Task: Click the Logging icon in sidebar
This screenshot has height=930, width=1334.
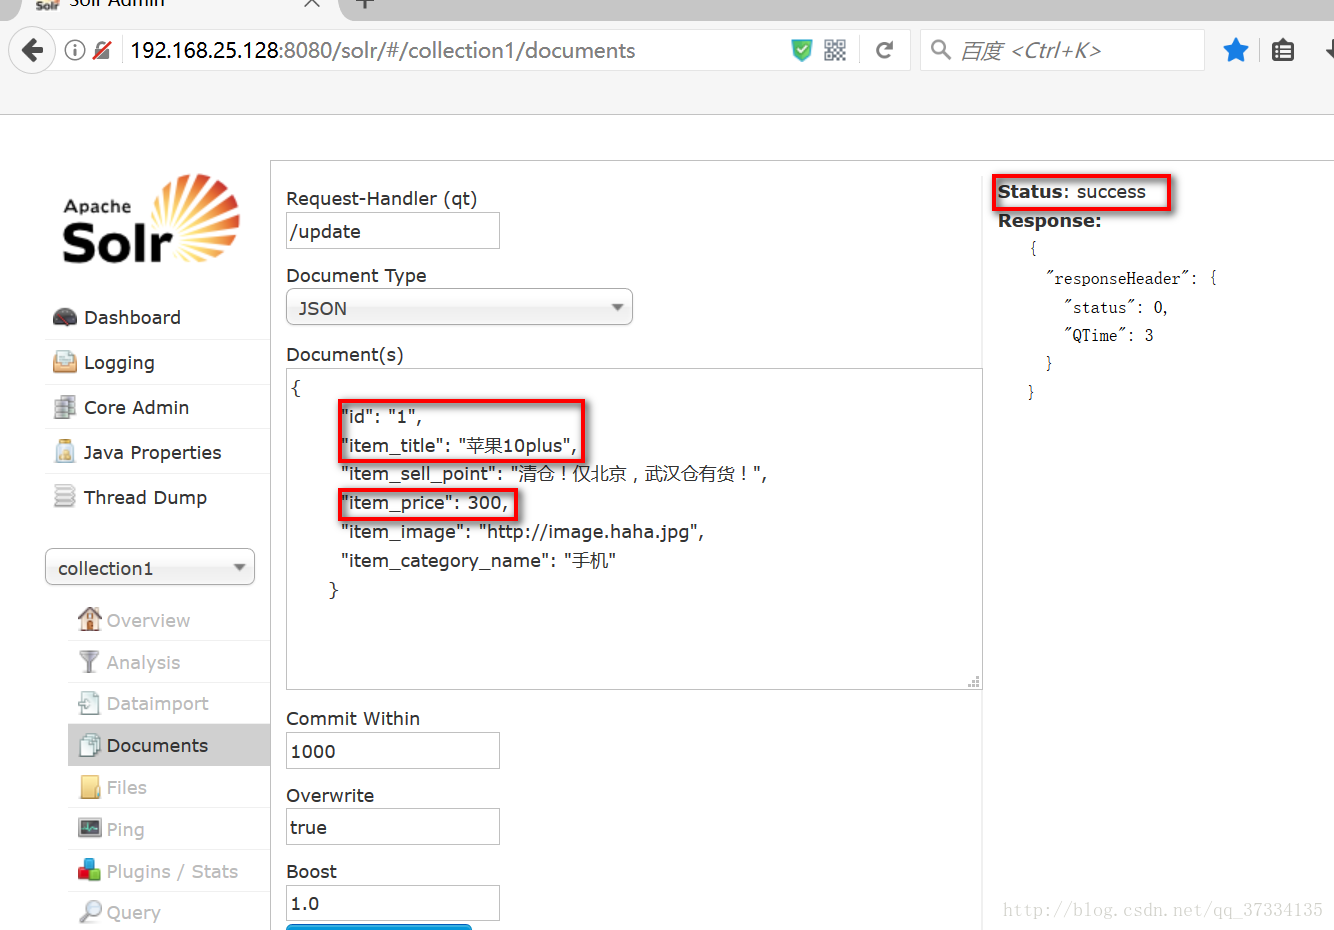Action: (65, 362)
